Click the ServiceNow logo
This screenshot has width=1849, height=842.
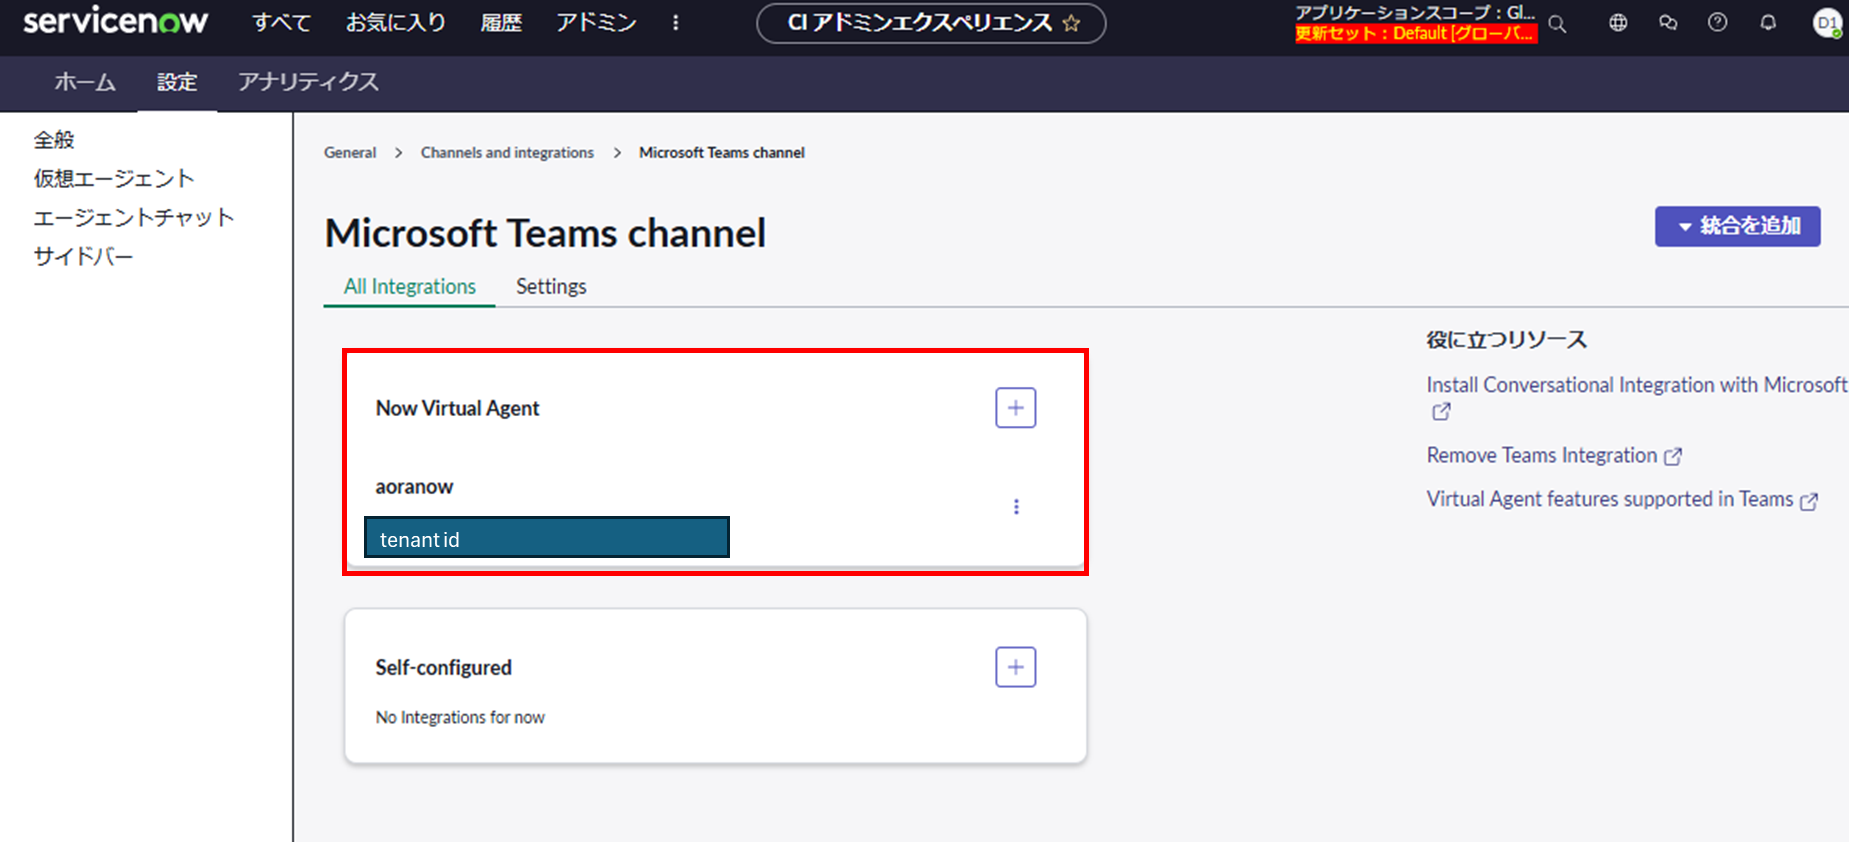(115, 21)
